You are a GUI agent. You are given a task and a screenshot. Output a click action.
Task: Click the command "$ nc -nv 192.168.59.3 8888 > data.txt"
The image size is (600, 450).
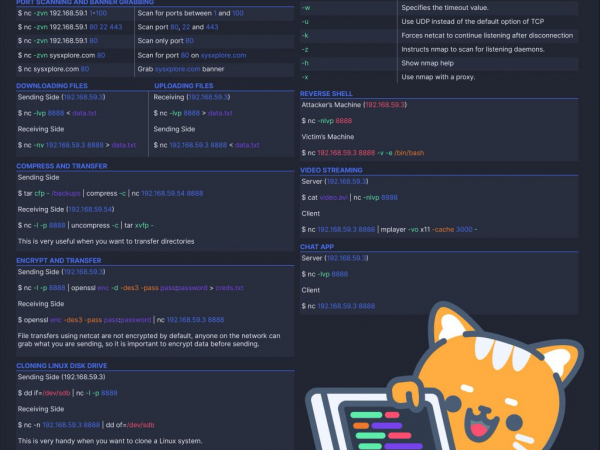[77, 145]
